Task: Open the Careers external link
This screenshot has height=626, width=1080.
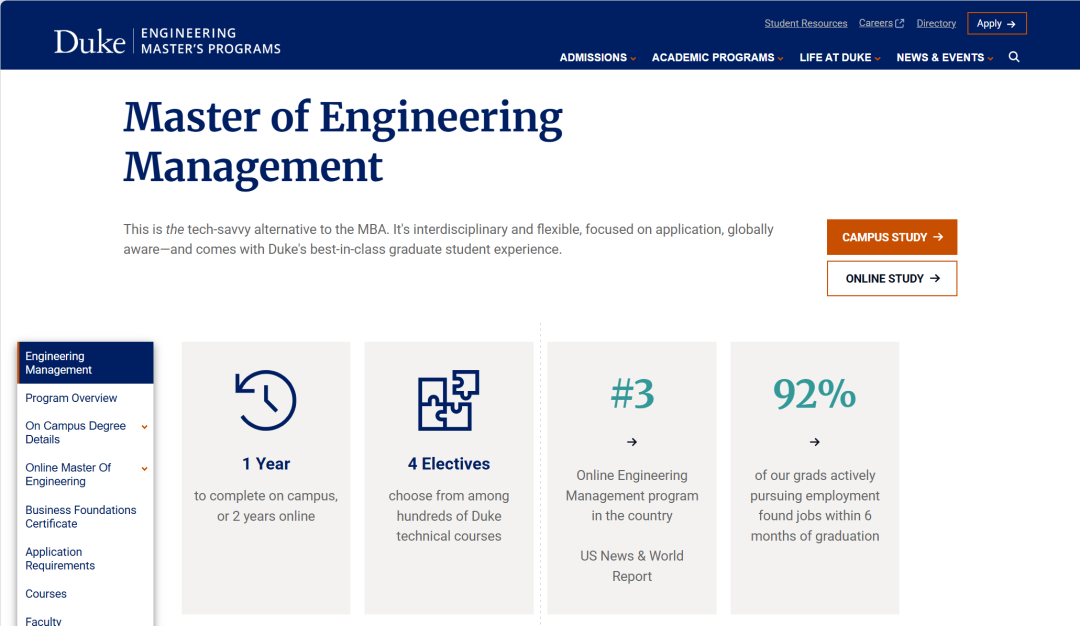Action: coord(881,23)
